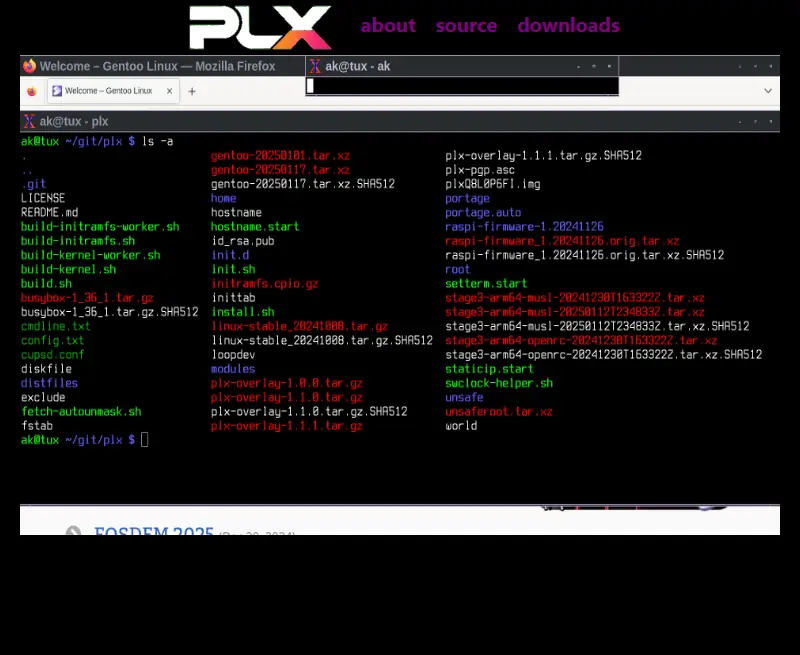This screenshot has height=655, width=800.
Task: Click build-initramfs-worker.sh in listing
Action: [100, 226]
